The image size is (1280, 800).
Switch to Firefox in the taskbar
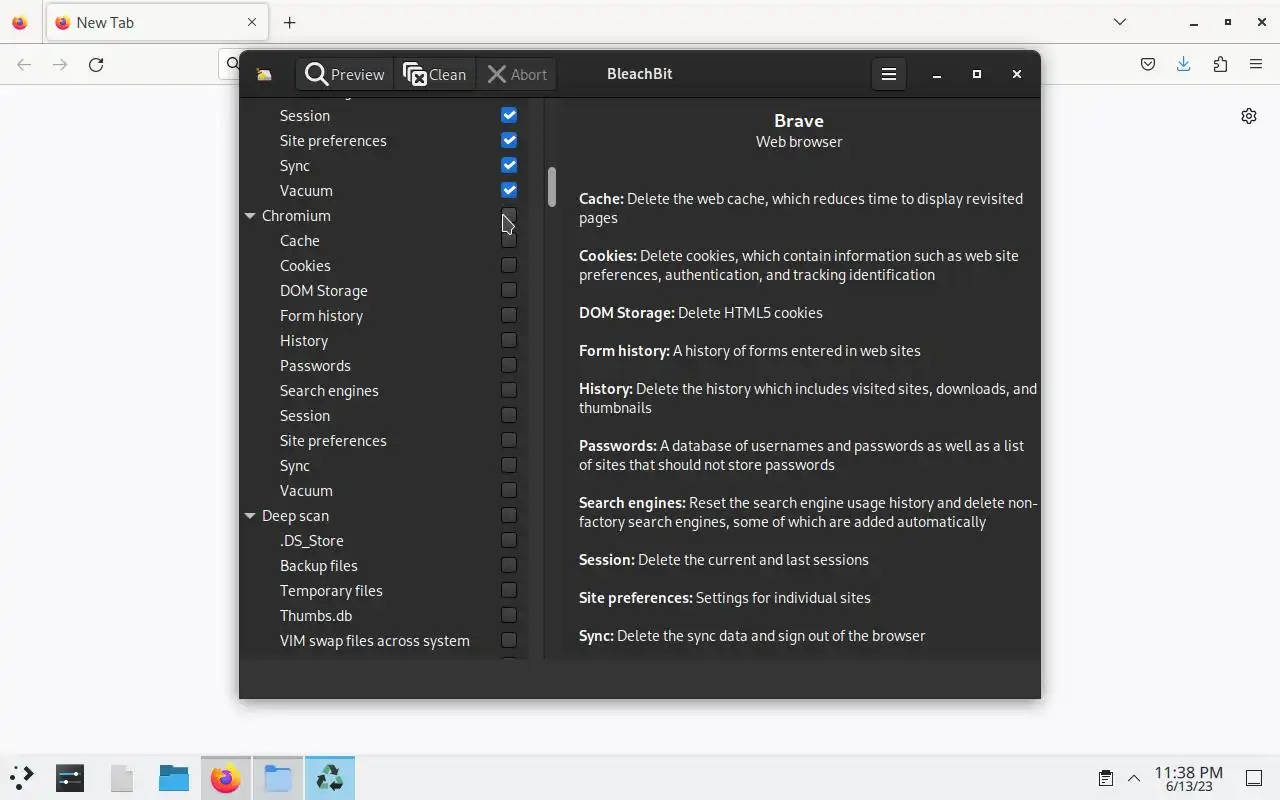pyautogui.click(x=226, y=778)
